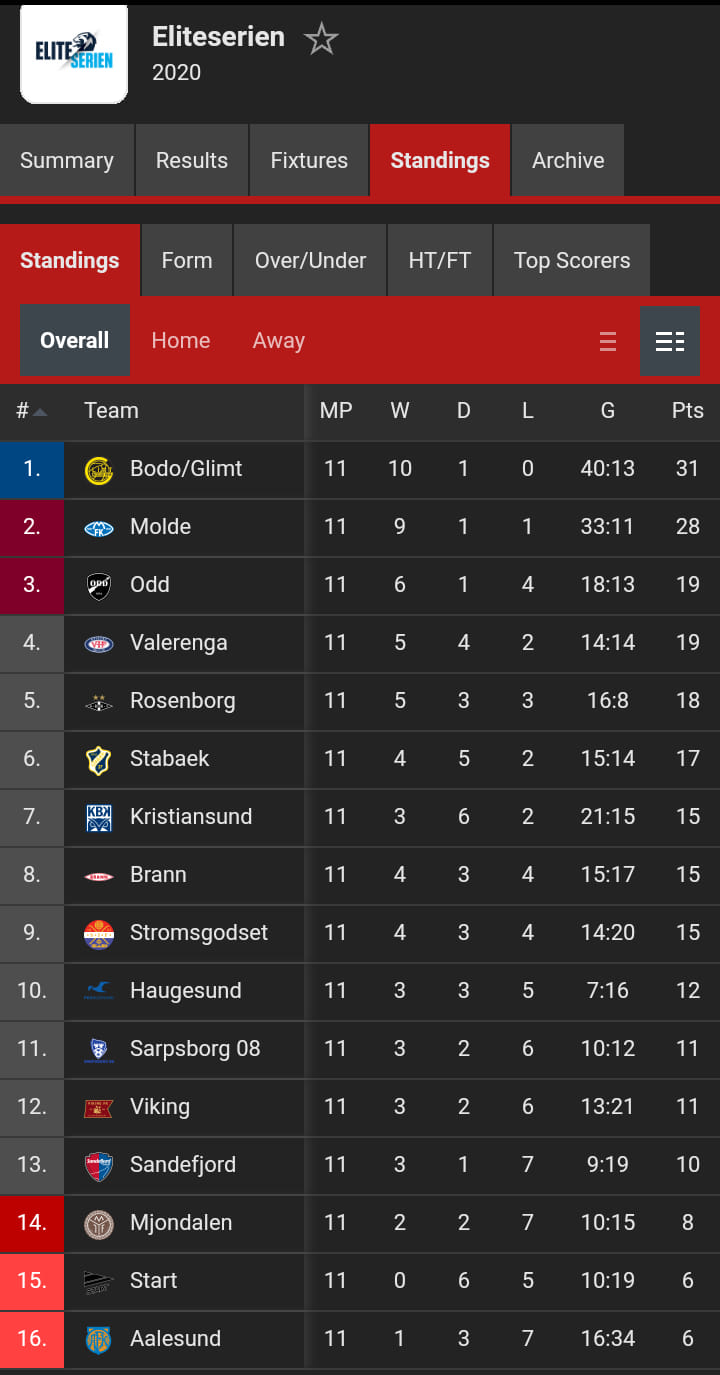The image size is (720, 1375).
Task: Select the Away standings filter
Action: (279, 341)
